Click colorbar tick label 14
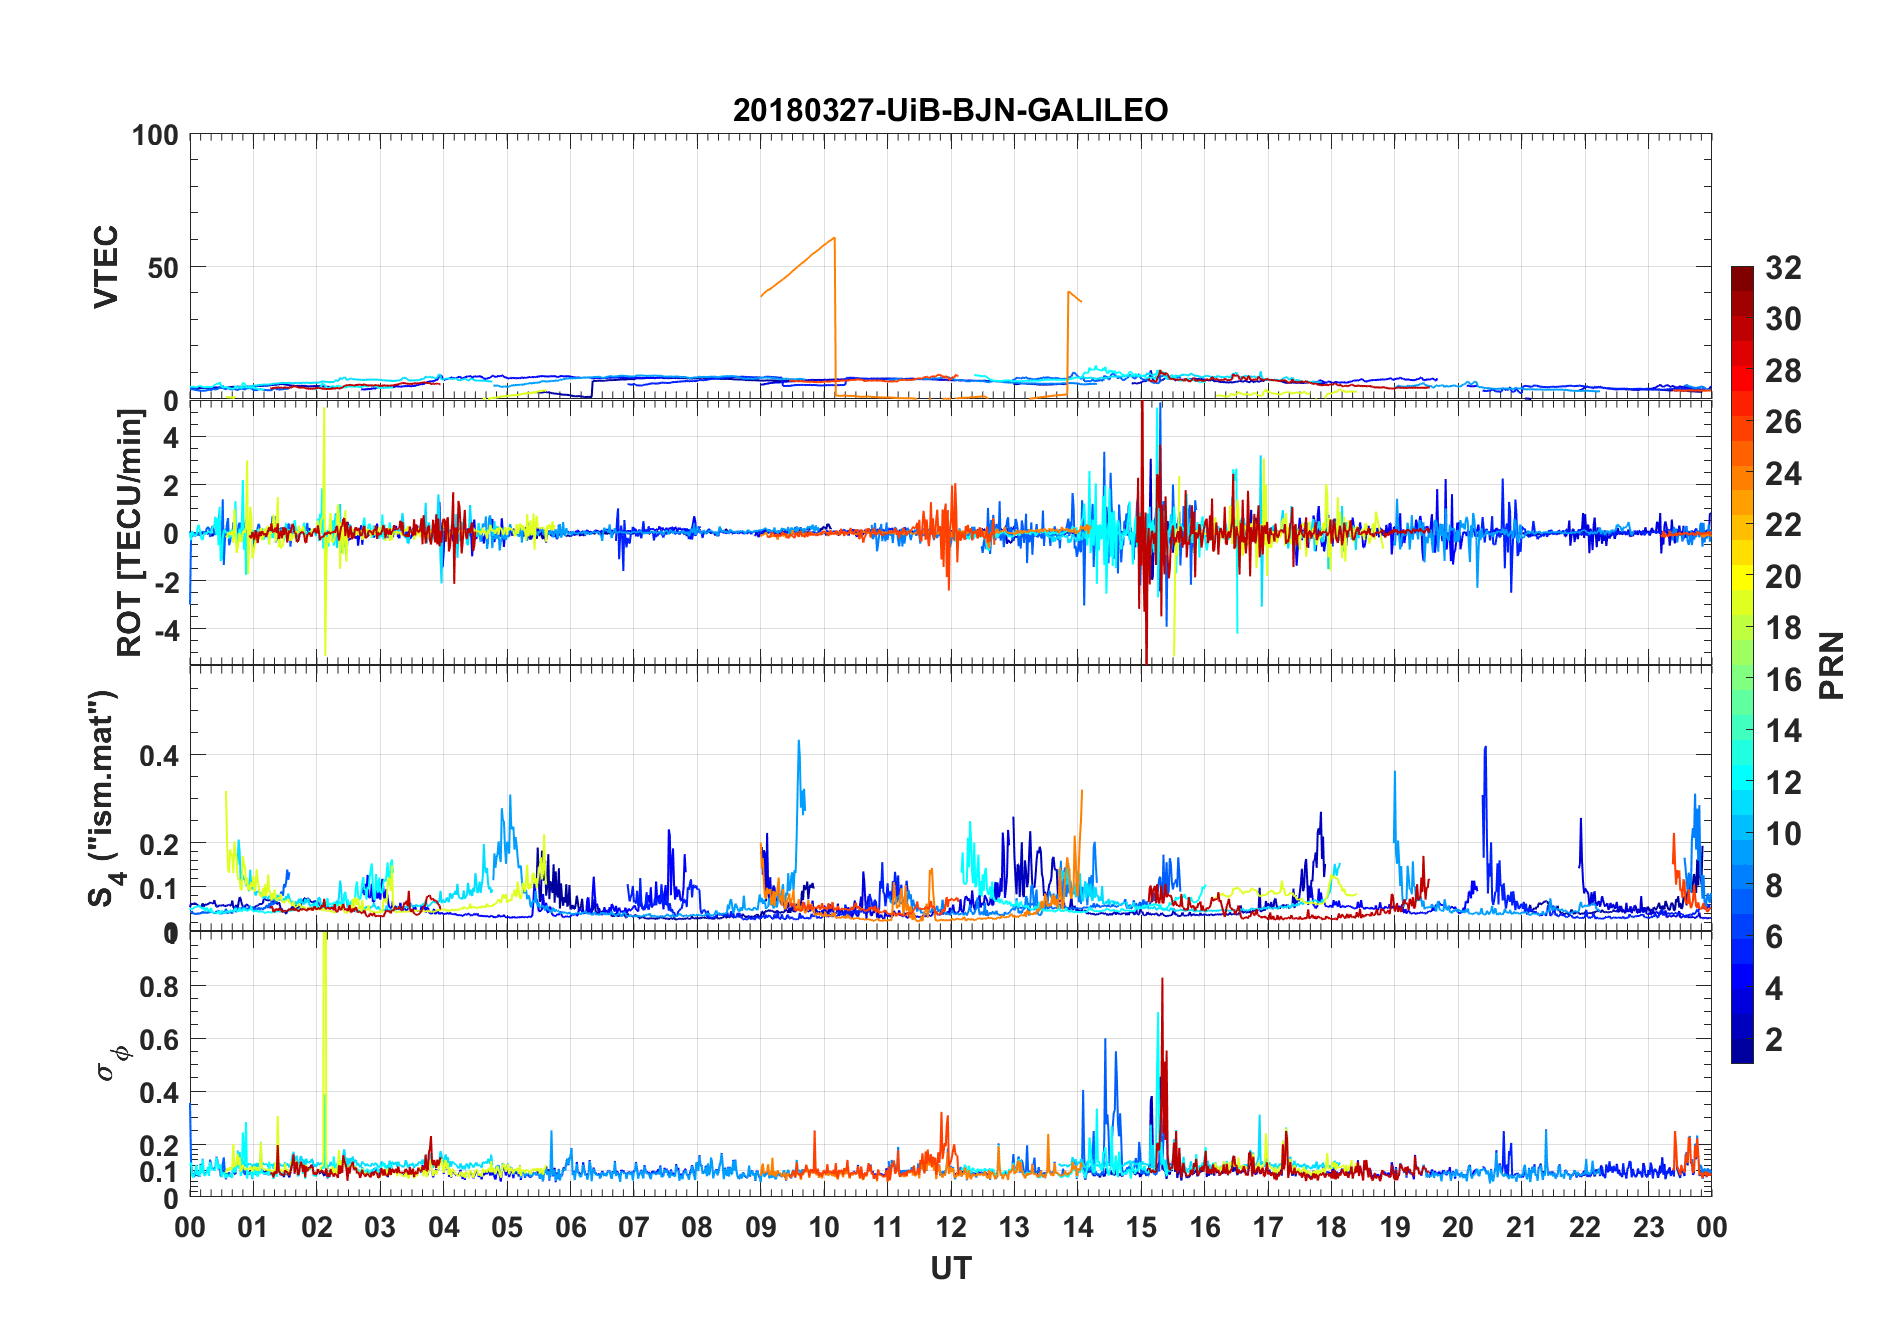Viewport: 1902px width, 1330px height. click(x=1783, y=731)
